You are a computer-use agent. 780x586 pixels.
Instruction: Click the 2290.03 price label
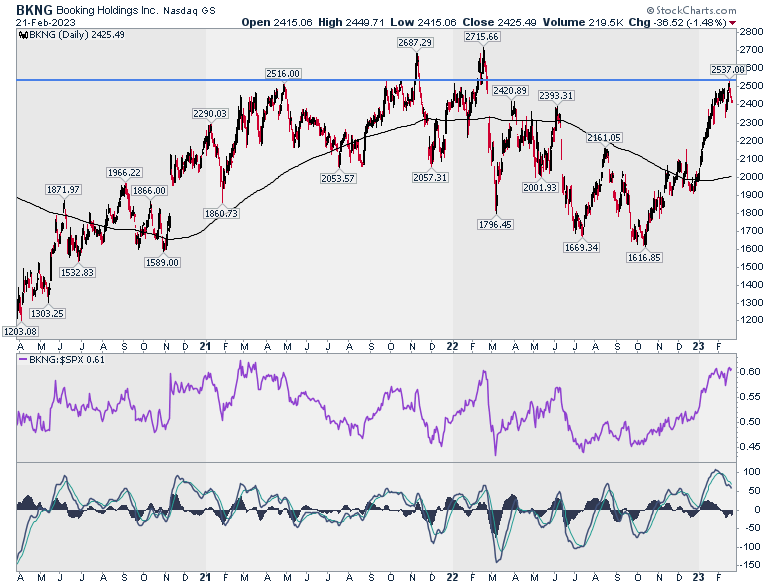[210, 113]
